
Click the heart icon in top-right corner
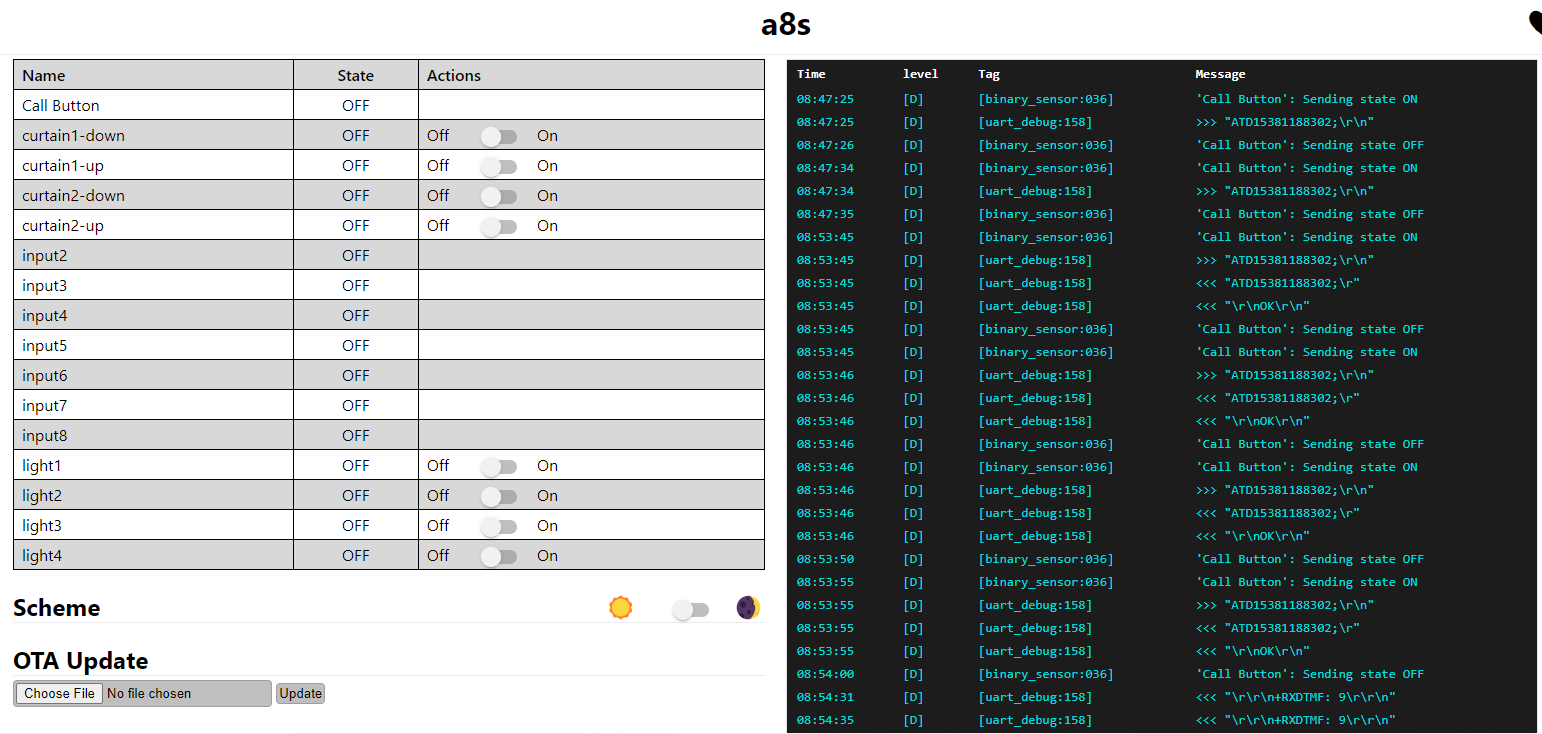(1535, 24)
